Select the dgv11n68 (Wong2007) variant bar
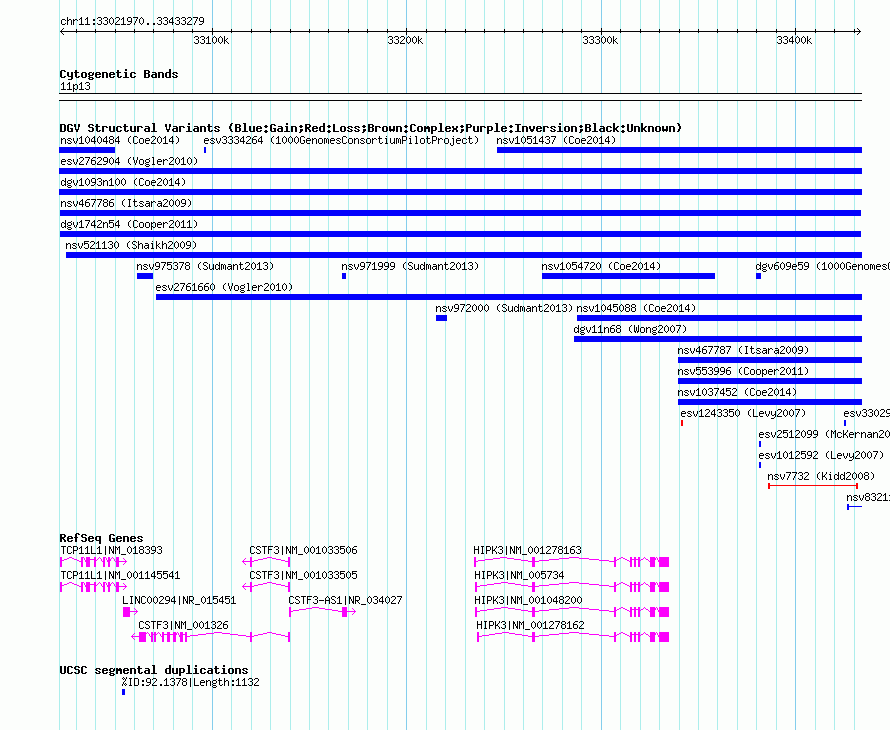Image resolution: width=890 pixels, height=730 pixels. (718, 339)
